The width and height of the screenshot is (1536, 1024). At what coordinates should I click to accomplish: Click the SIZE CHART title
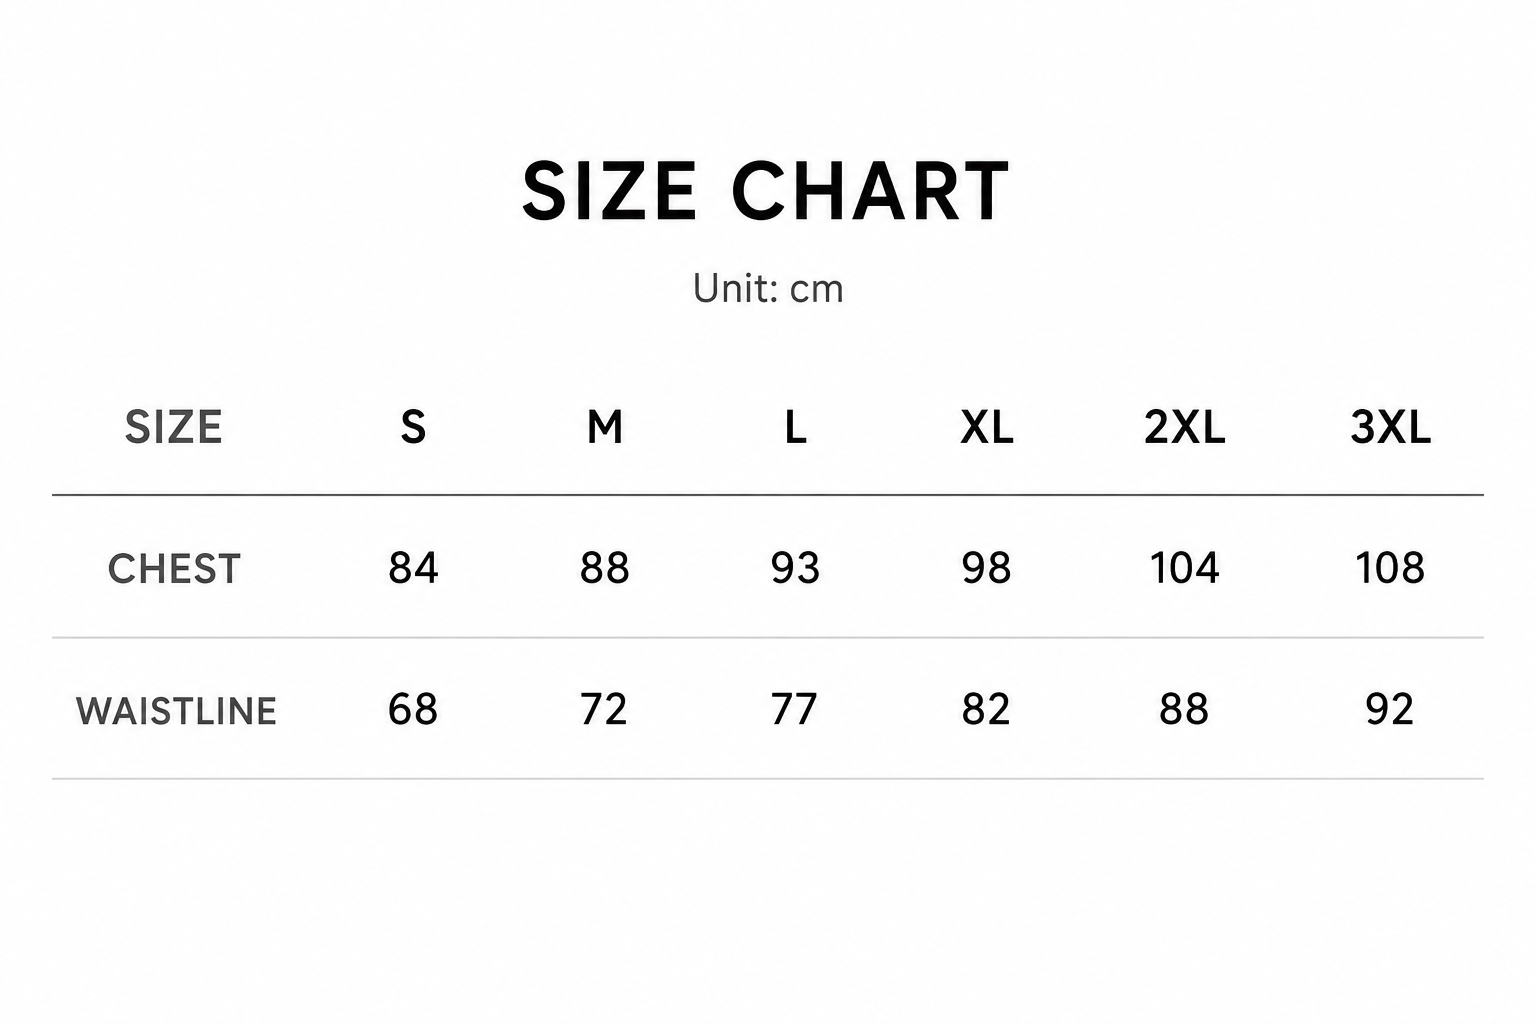[x=766, y=191]
